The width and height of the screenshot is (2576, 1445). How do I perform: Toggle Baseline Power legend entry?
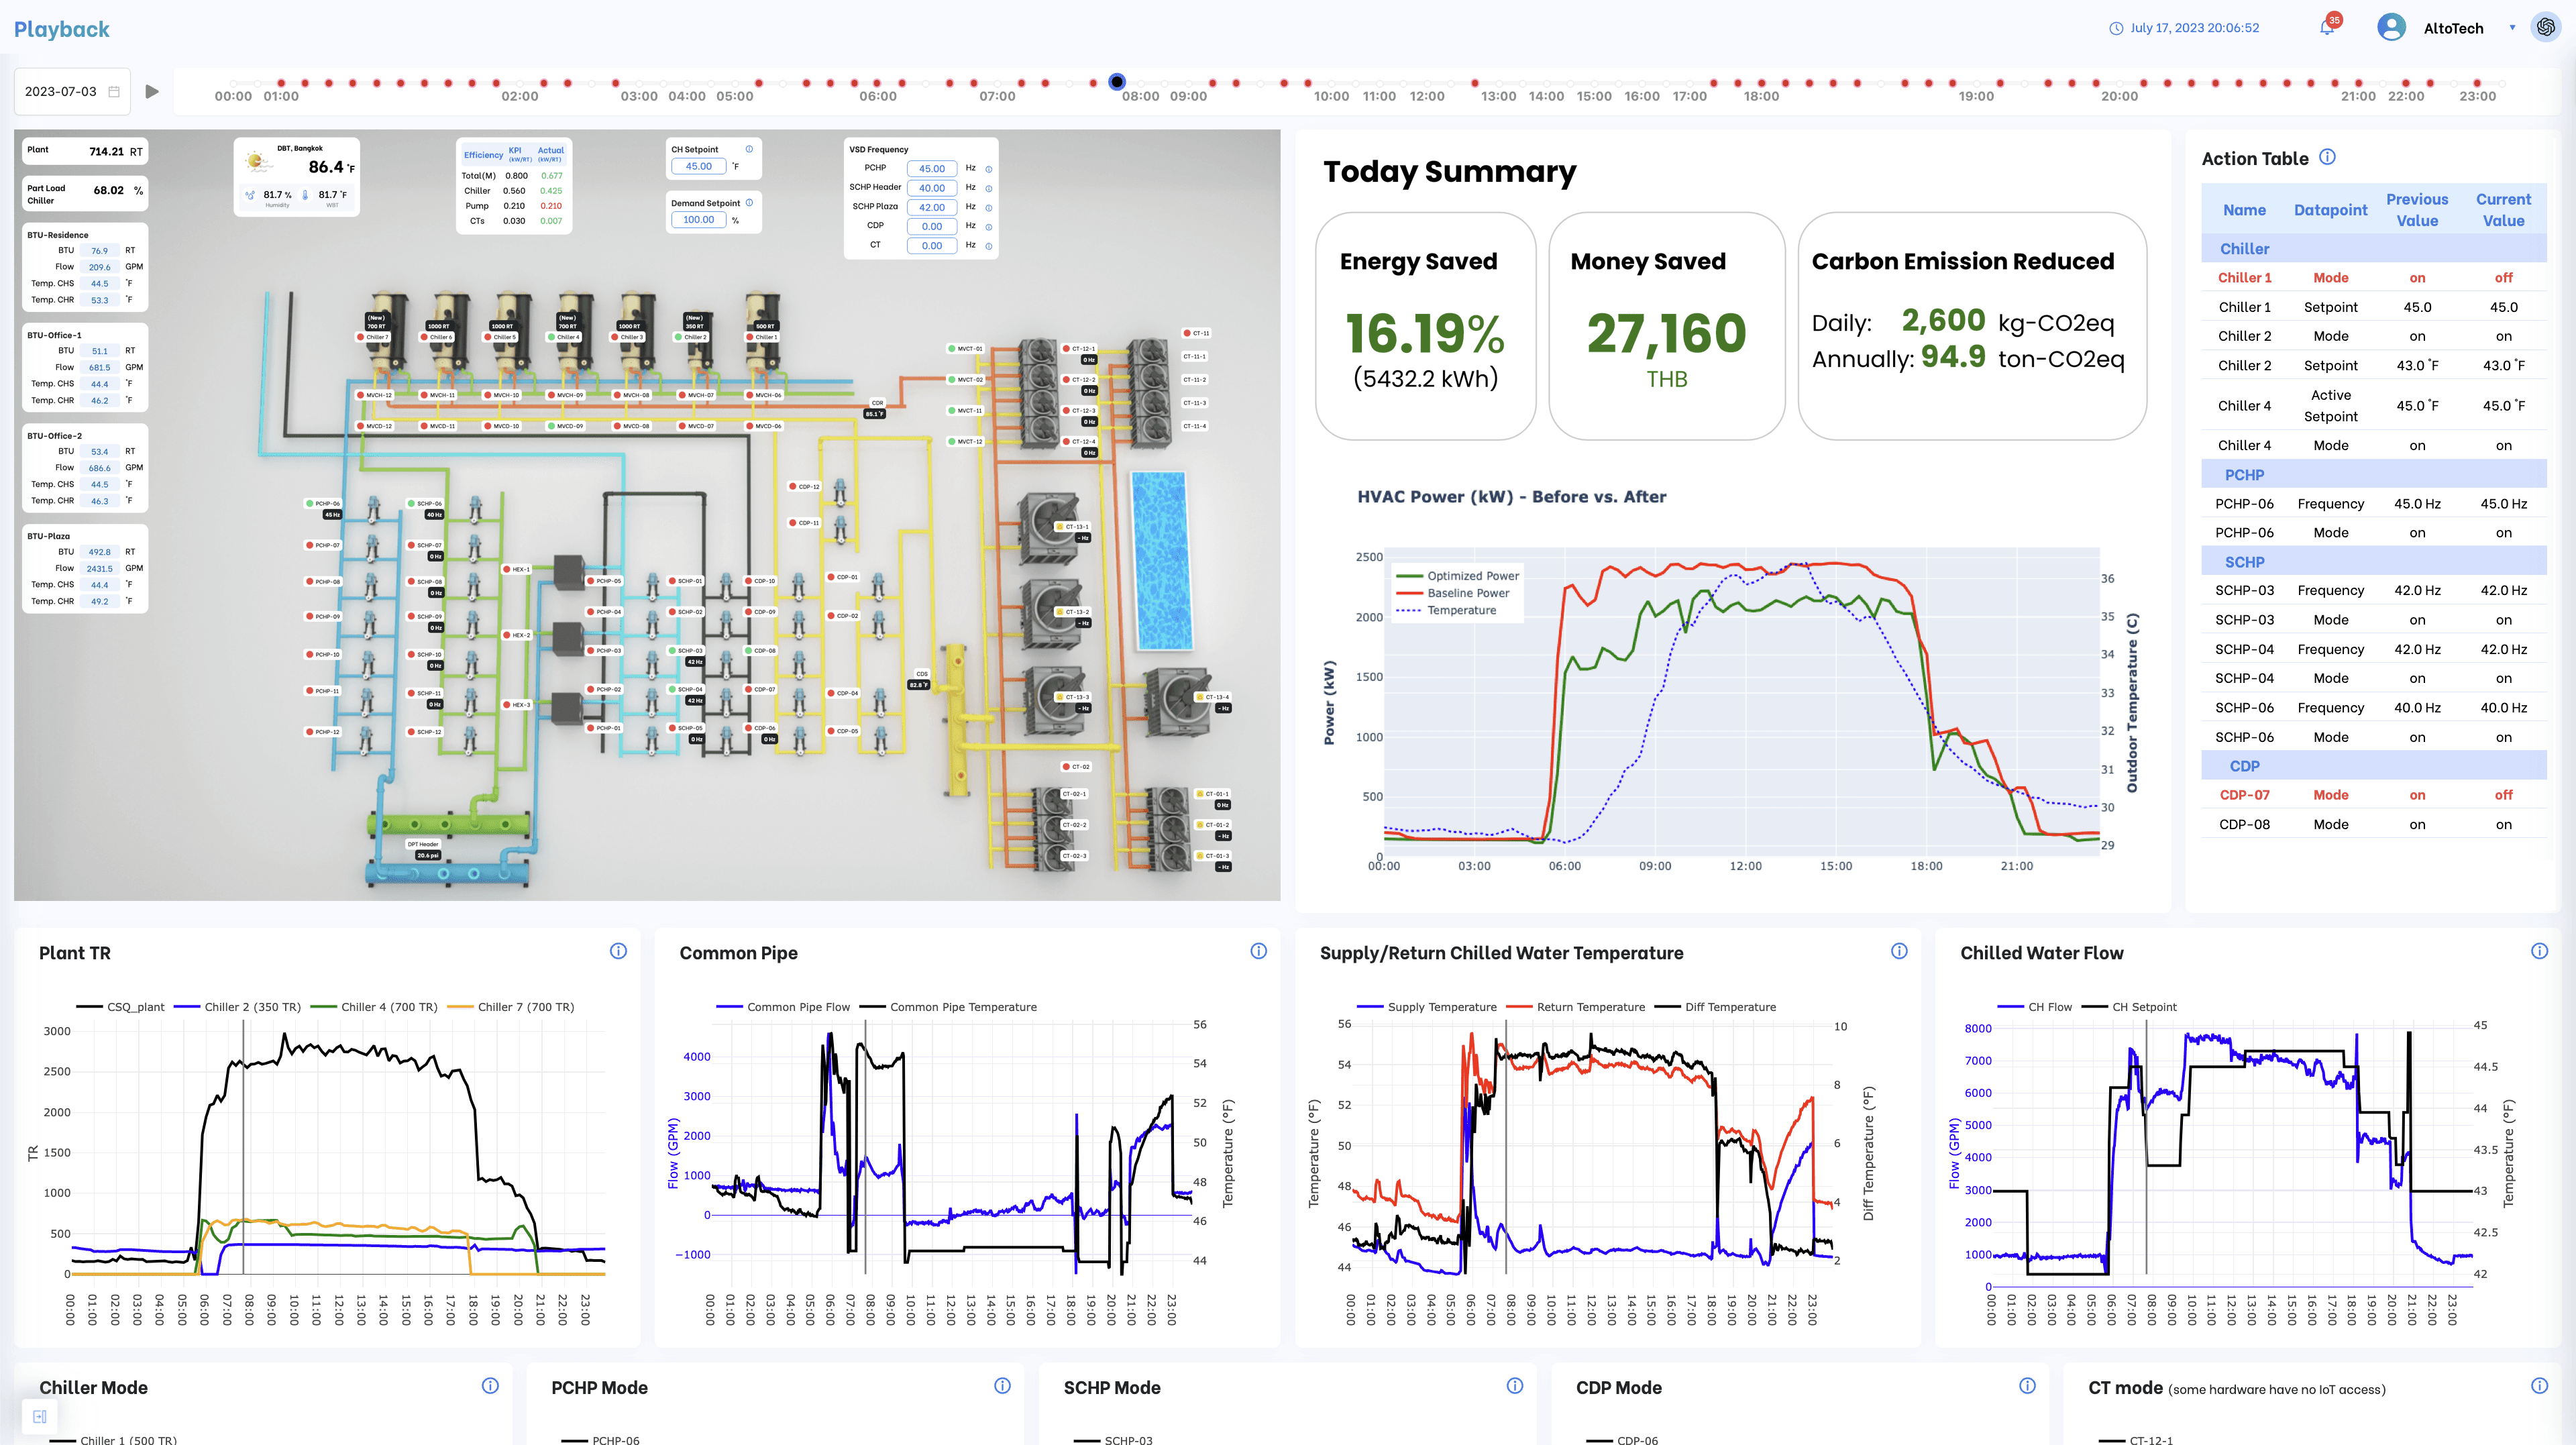(1453, 593)
